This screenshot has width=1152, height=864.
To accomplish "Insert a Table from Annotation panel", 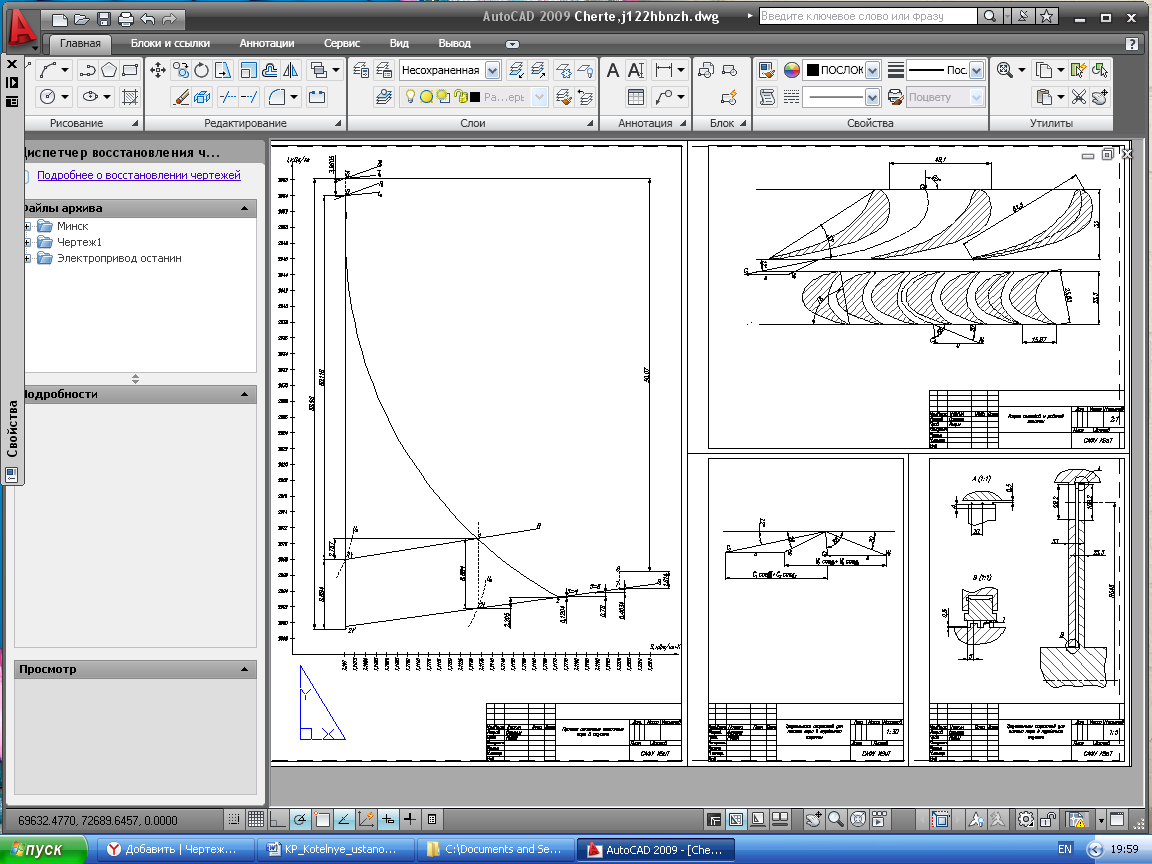I will [636, 97].
